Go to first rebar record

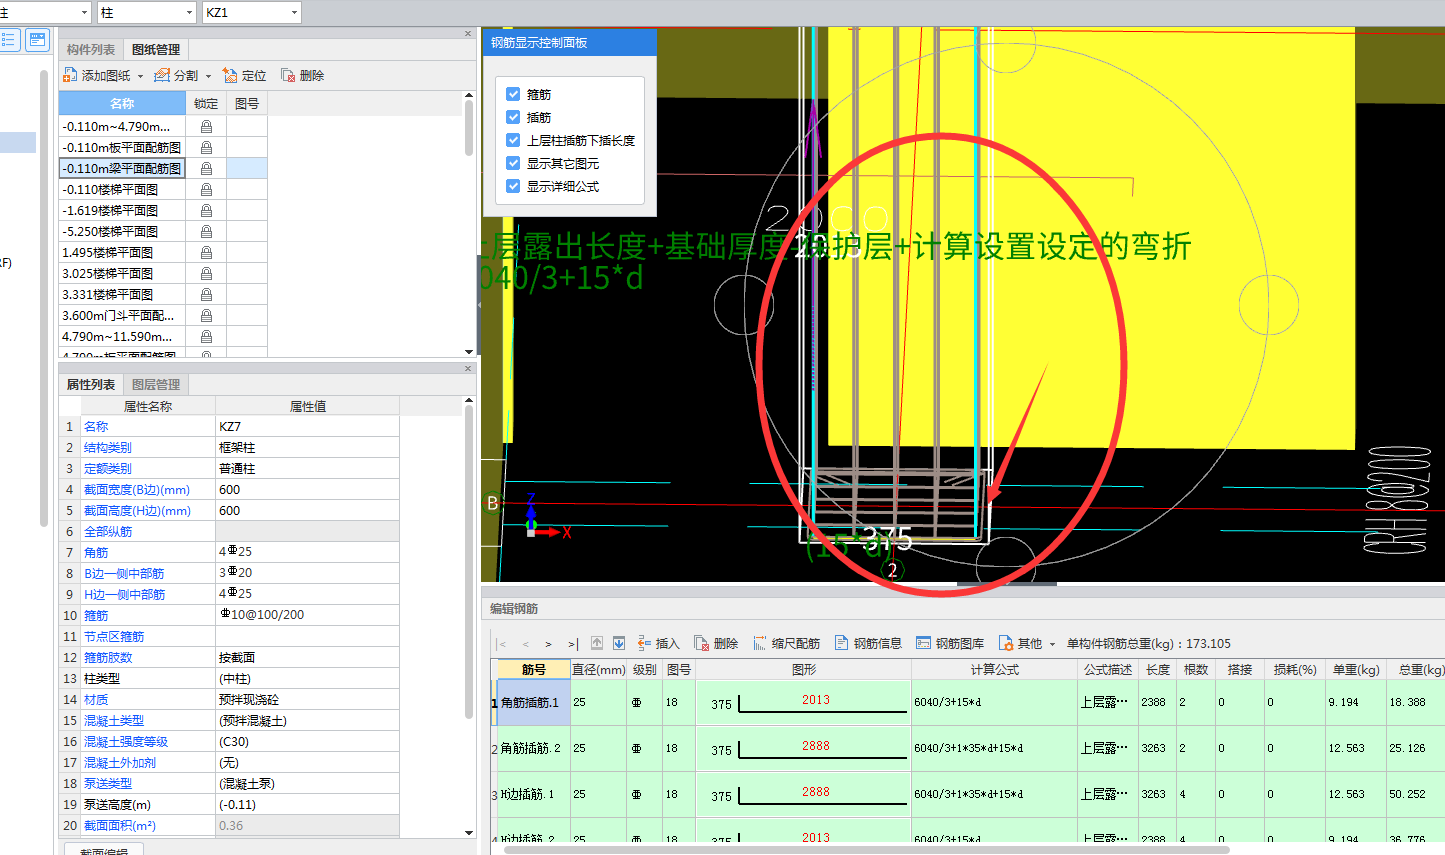(501, 644)
